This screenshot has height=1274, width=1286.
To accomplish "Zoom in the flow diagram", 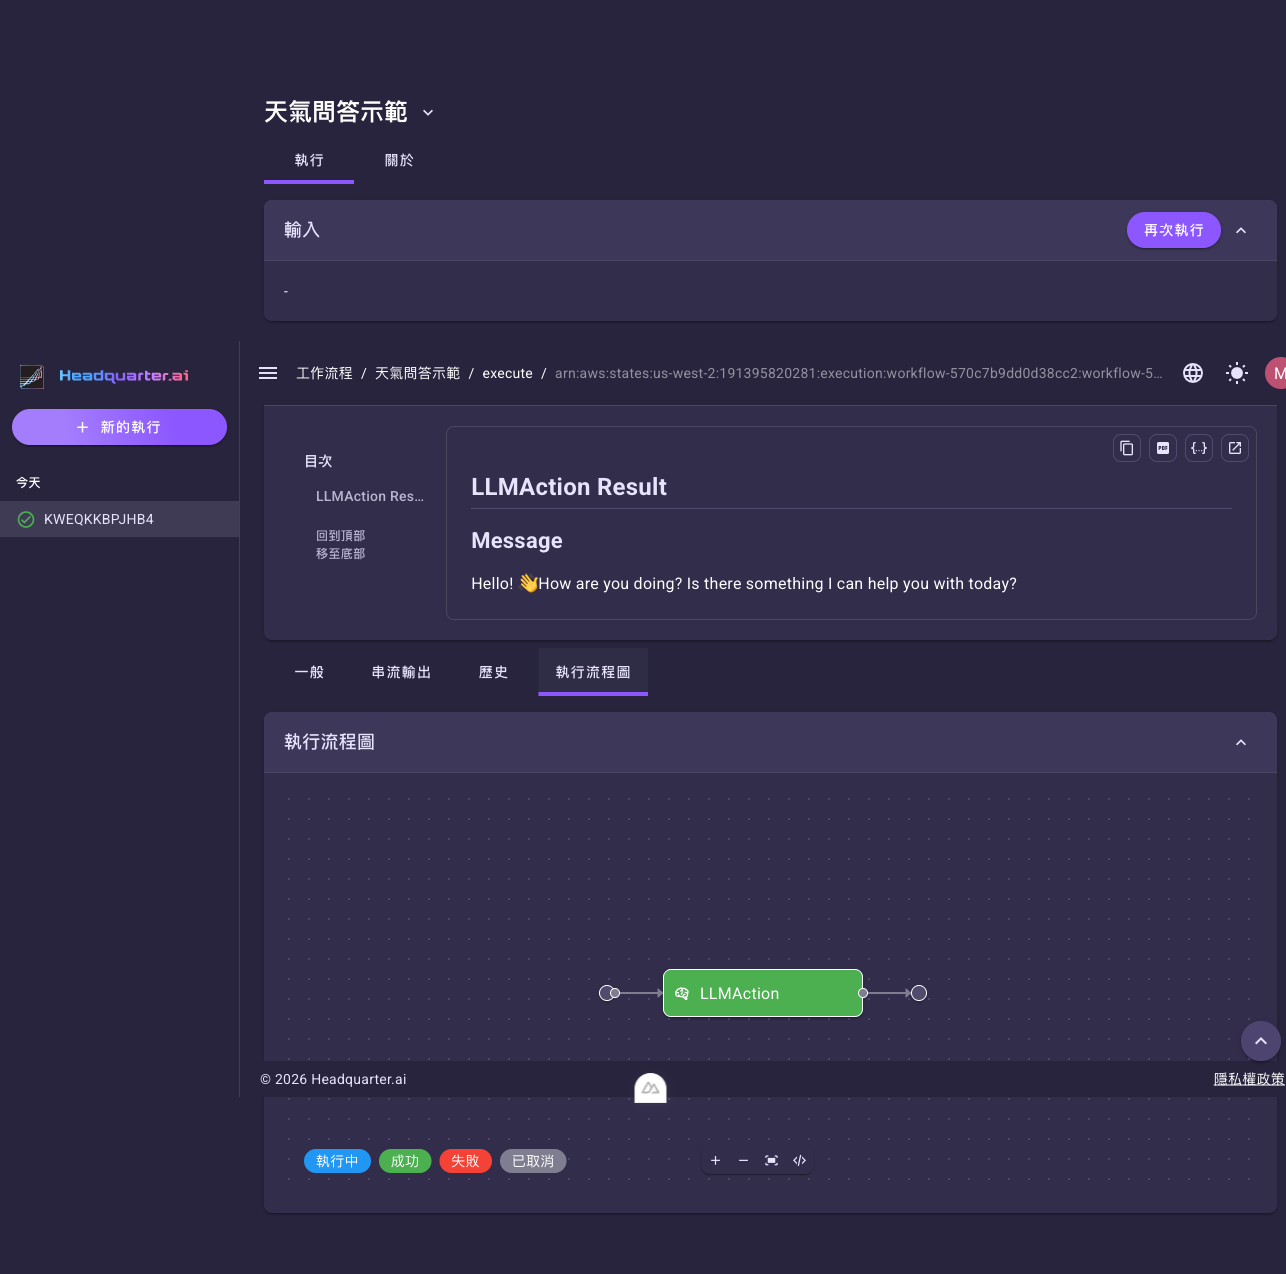I will click(715, 1160).
